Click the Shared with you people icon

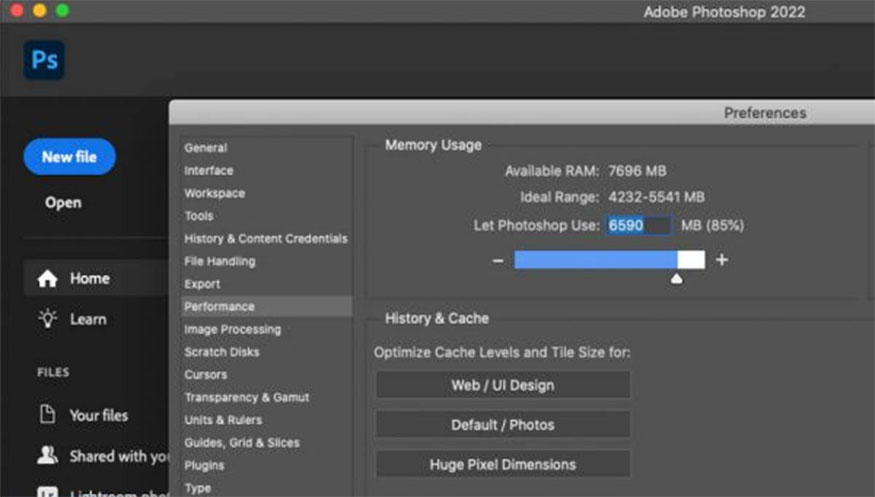(x=47, y=456)
